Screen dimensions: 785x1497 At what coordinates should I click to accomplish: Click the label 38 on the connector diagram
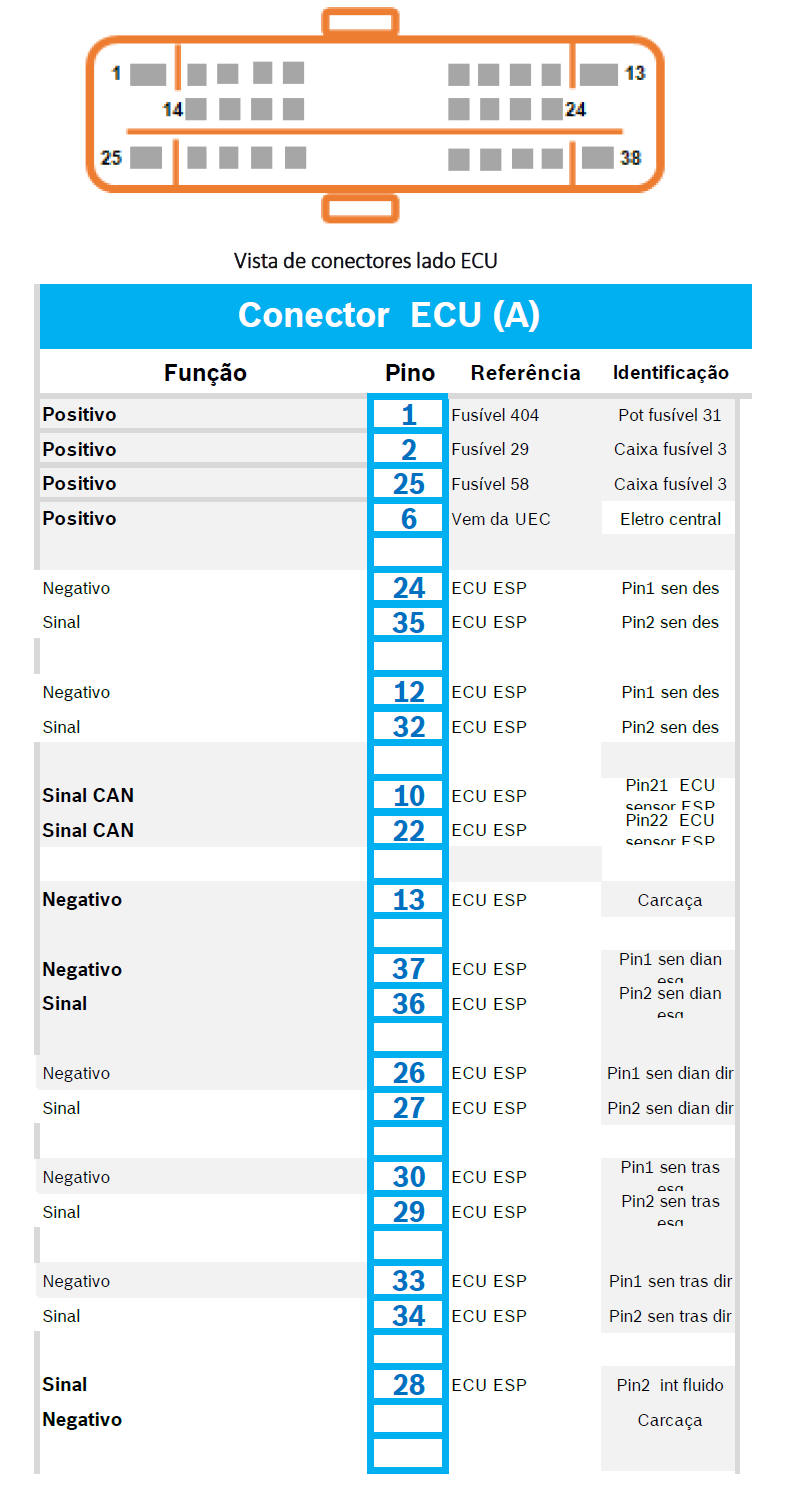pyautogui.click(x=631, y=158)
